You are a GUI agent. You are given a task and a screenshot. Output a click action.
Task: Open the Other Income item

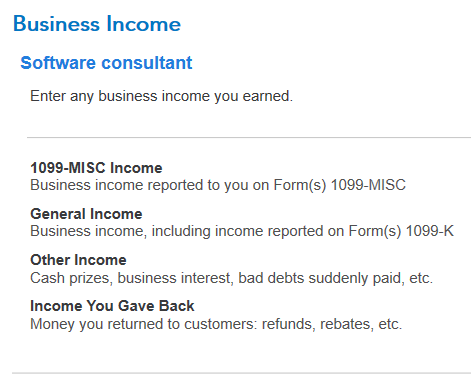78,260
